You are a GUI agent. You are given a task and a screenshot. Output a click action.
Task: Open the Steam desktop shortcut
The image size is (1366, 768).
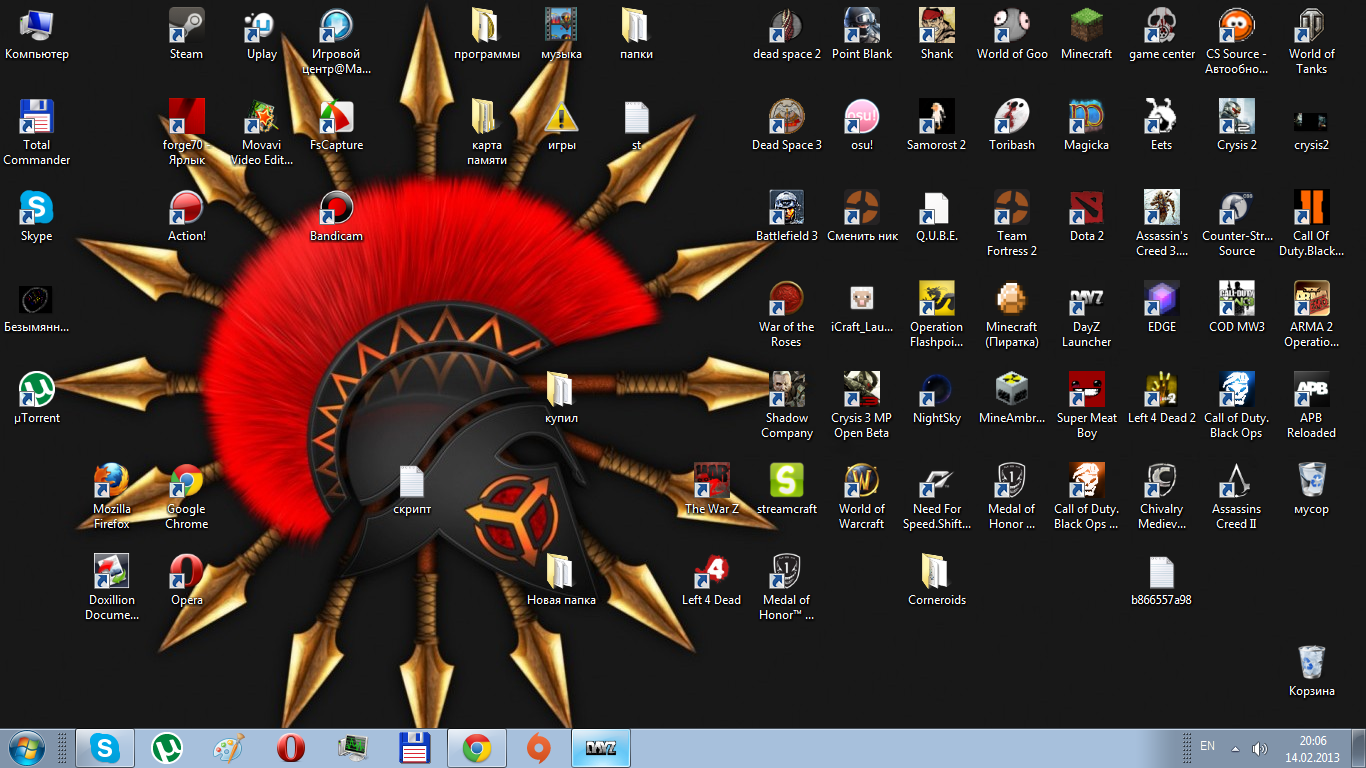(x=186, y=35)
